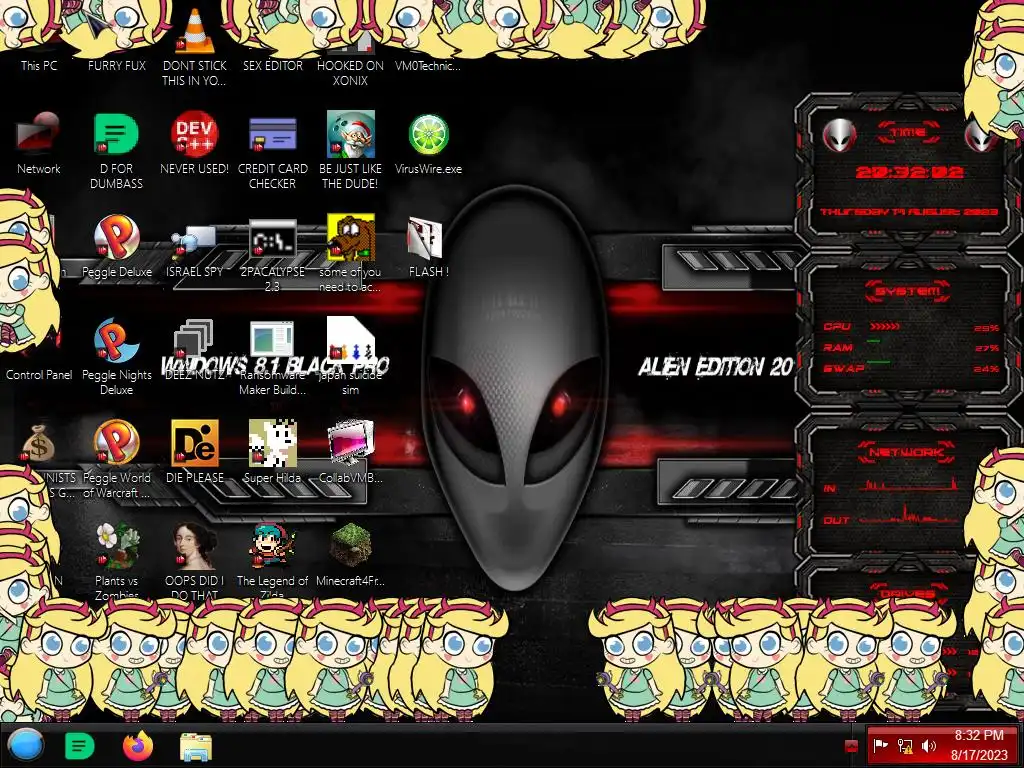
Task: Open the DONT STICK THIS IN YO... VLC cone icon
Action: click(x=195, y=33)
